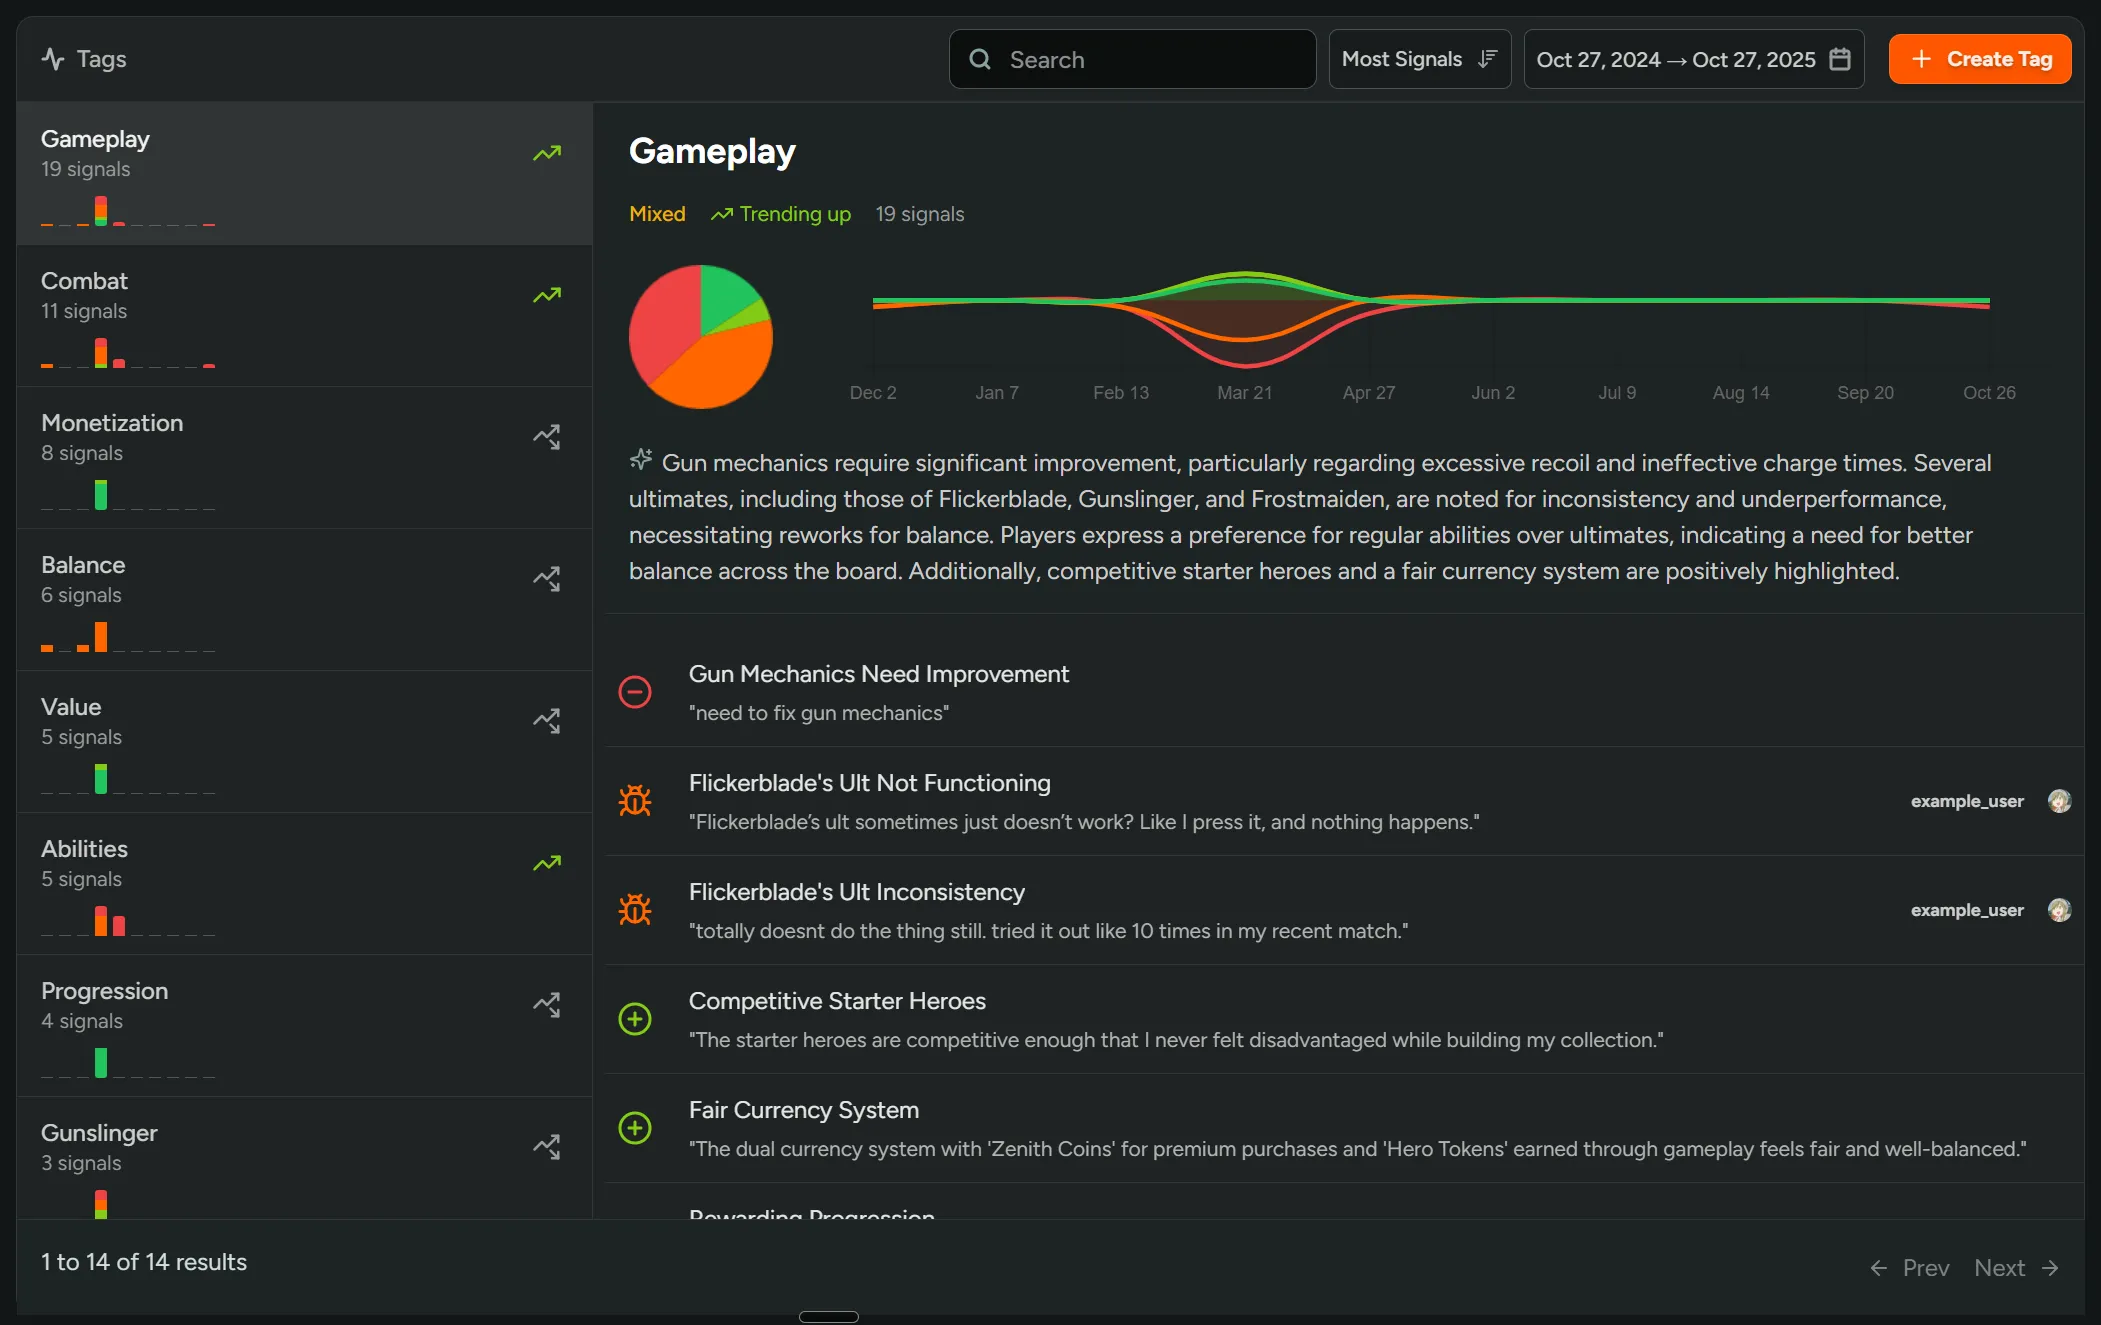Click the sort descending icon next to Most Signals
This screenshot has width=2101, height=1325.
(x=1488, y=59)
